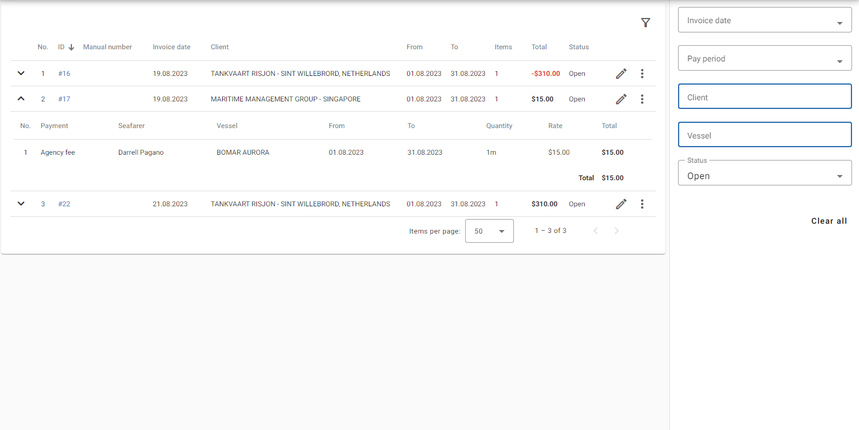Open Pay period filter dropdown
This screenshot has height=430, width=859.
coord(765,58)
